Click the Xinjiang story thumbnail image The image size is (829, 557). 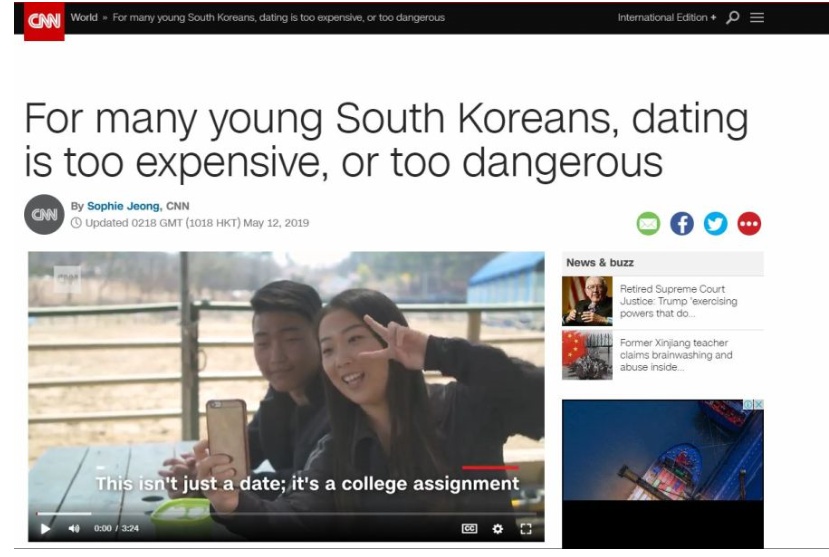pos(587,355)
